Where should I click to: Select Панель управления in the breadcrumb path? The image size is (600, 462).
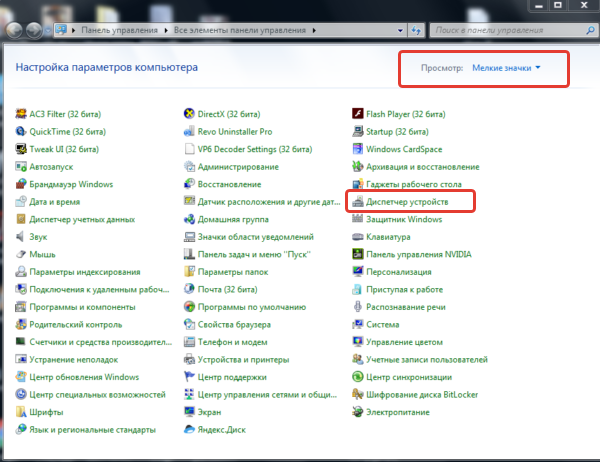(x=119, y=30)
